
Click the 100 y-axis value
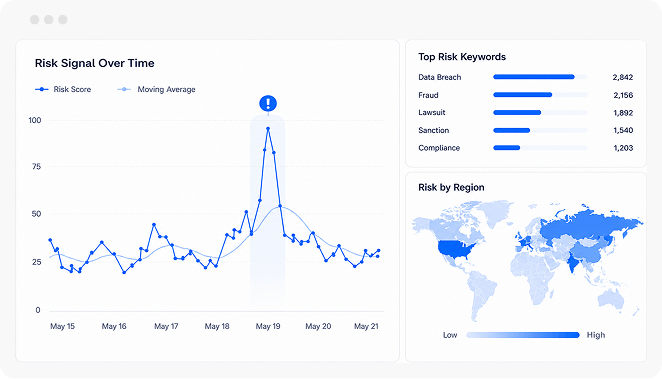35,120
